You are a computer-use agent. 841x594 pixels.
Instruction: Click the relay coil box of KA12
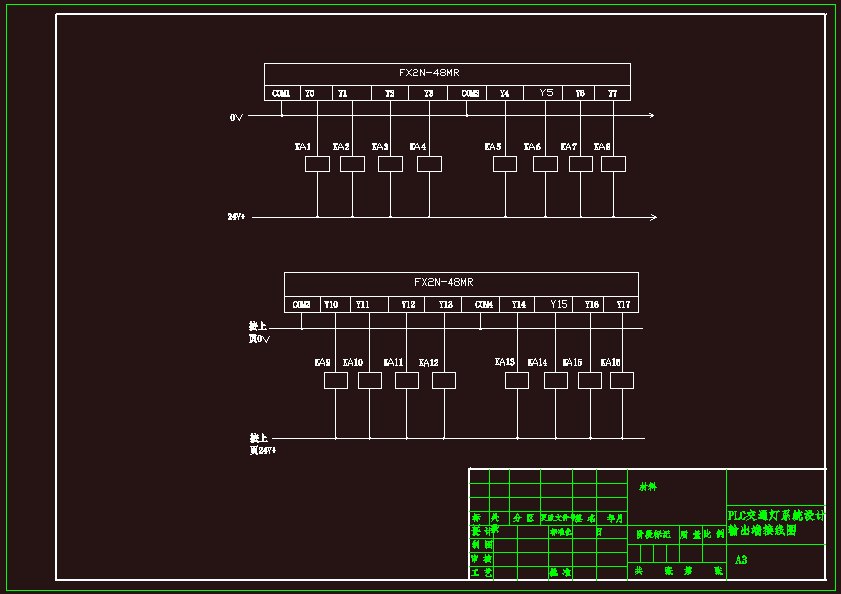444,380
